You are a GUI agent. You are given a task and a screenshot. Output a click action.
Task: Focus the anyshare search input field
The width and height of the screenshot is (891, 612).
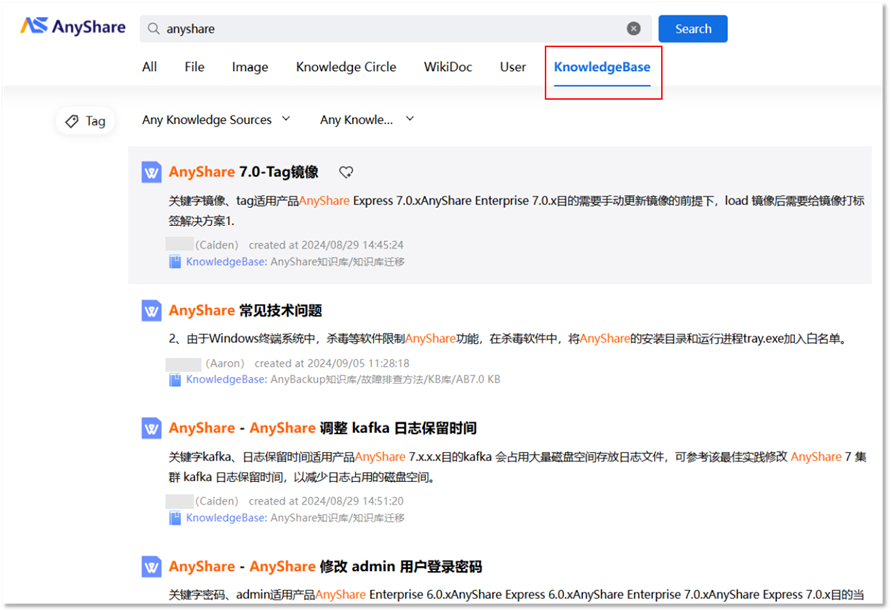click(x=395, y=28)
